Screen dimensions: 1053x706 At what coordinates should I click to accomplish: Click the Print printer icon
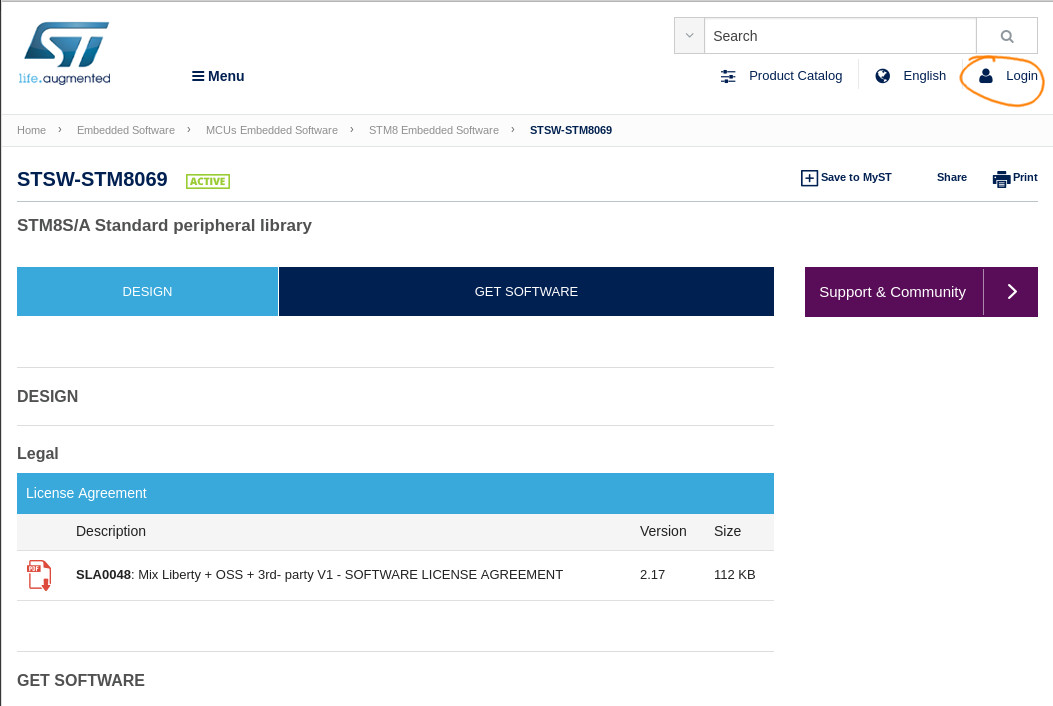coord(1001,178)
